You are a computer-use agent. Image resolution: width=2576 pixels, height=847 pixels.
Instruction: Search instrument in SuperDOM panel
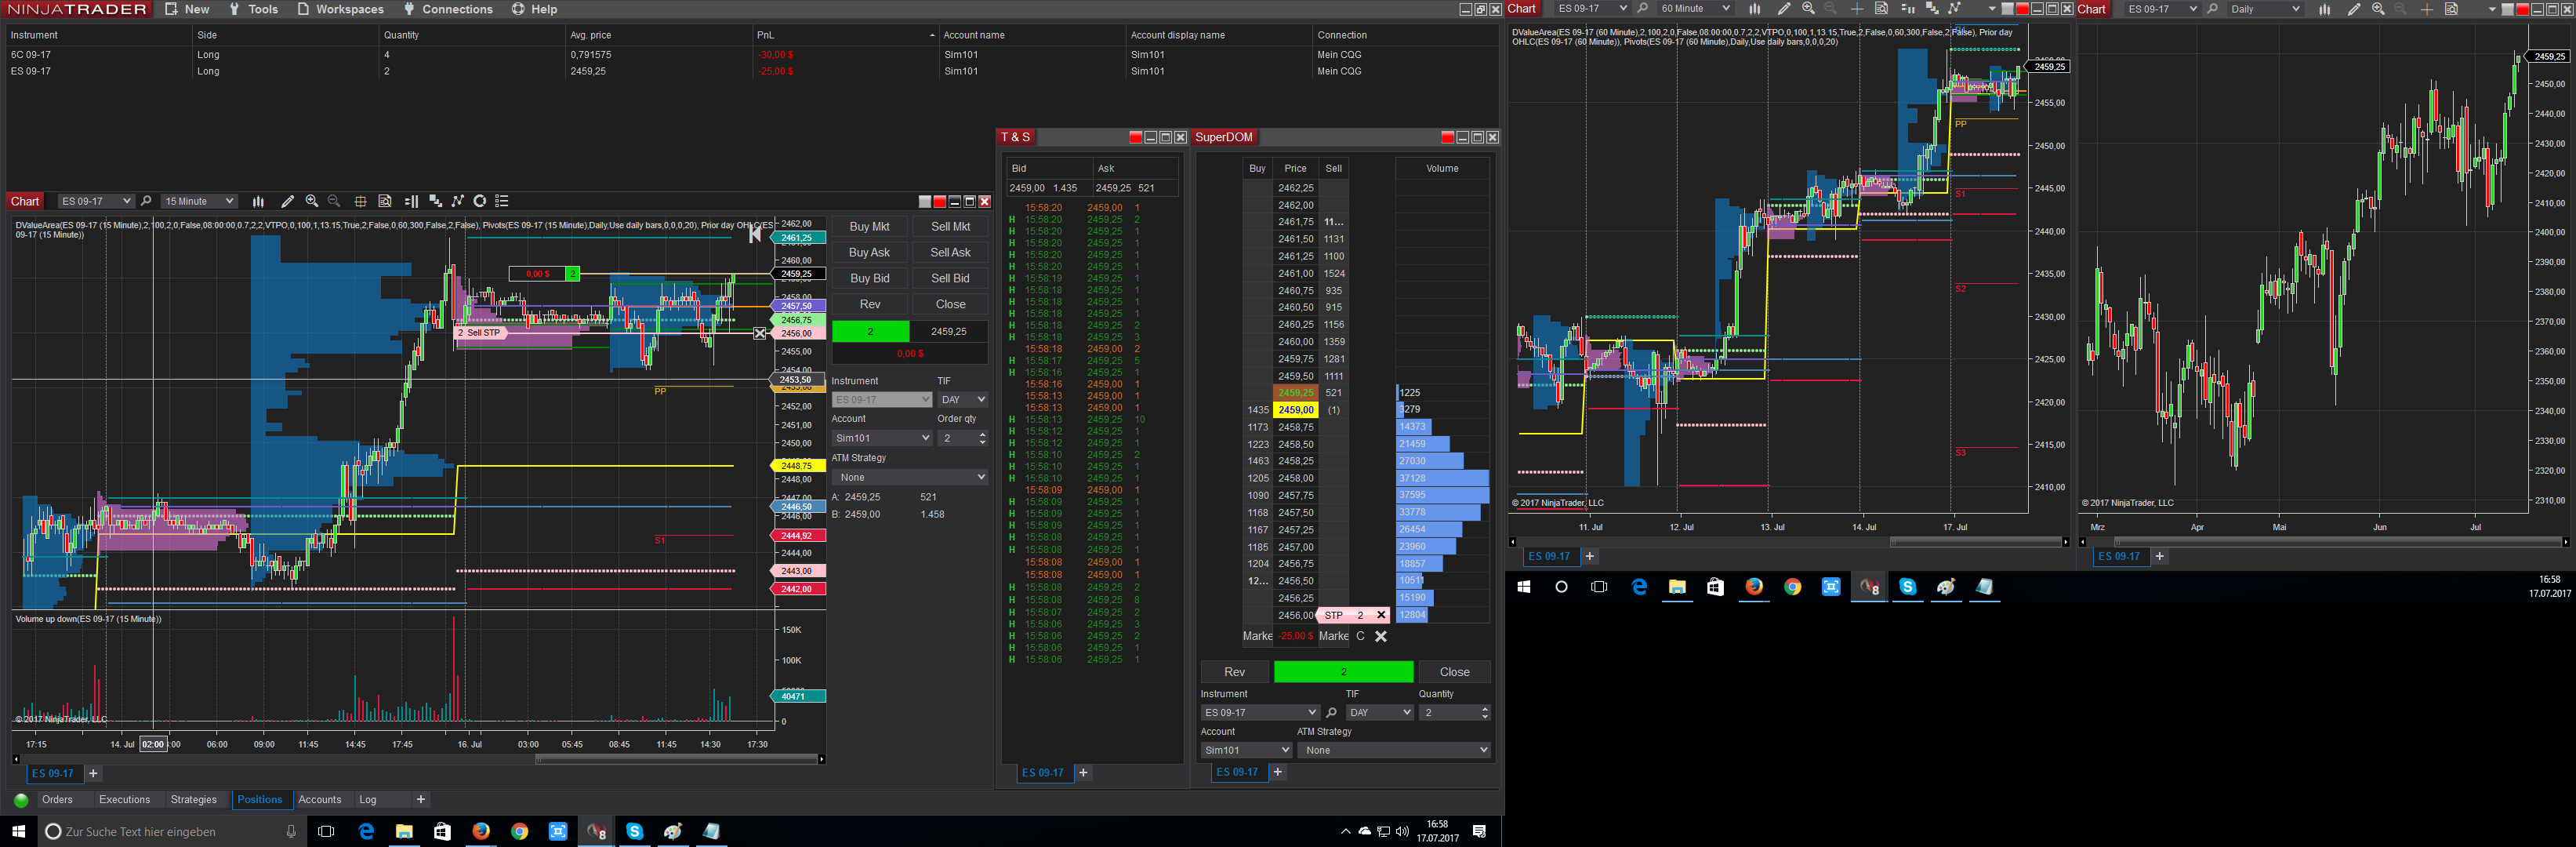click(x=1331, y=713)
